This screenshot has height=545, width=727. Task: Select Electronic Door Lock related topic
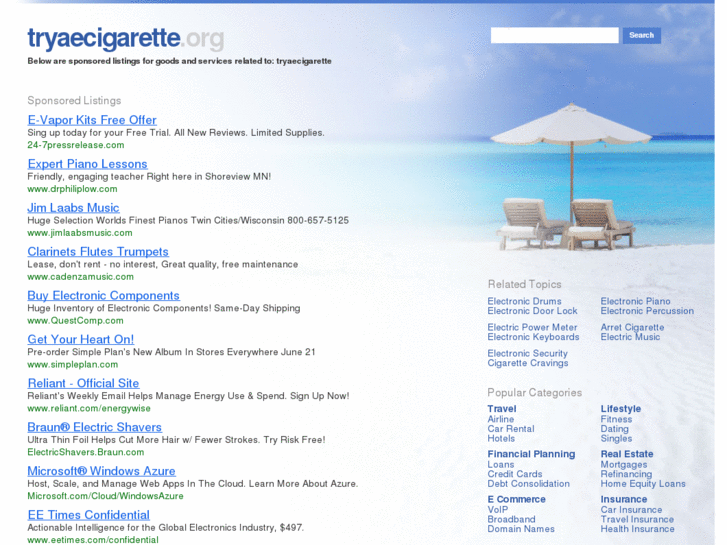click(532, 311)
